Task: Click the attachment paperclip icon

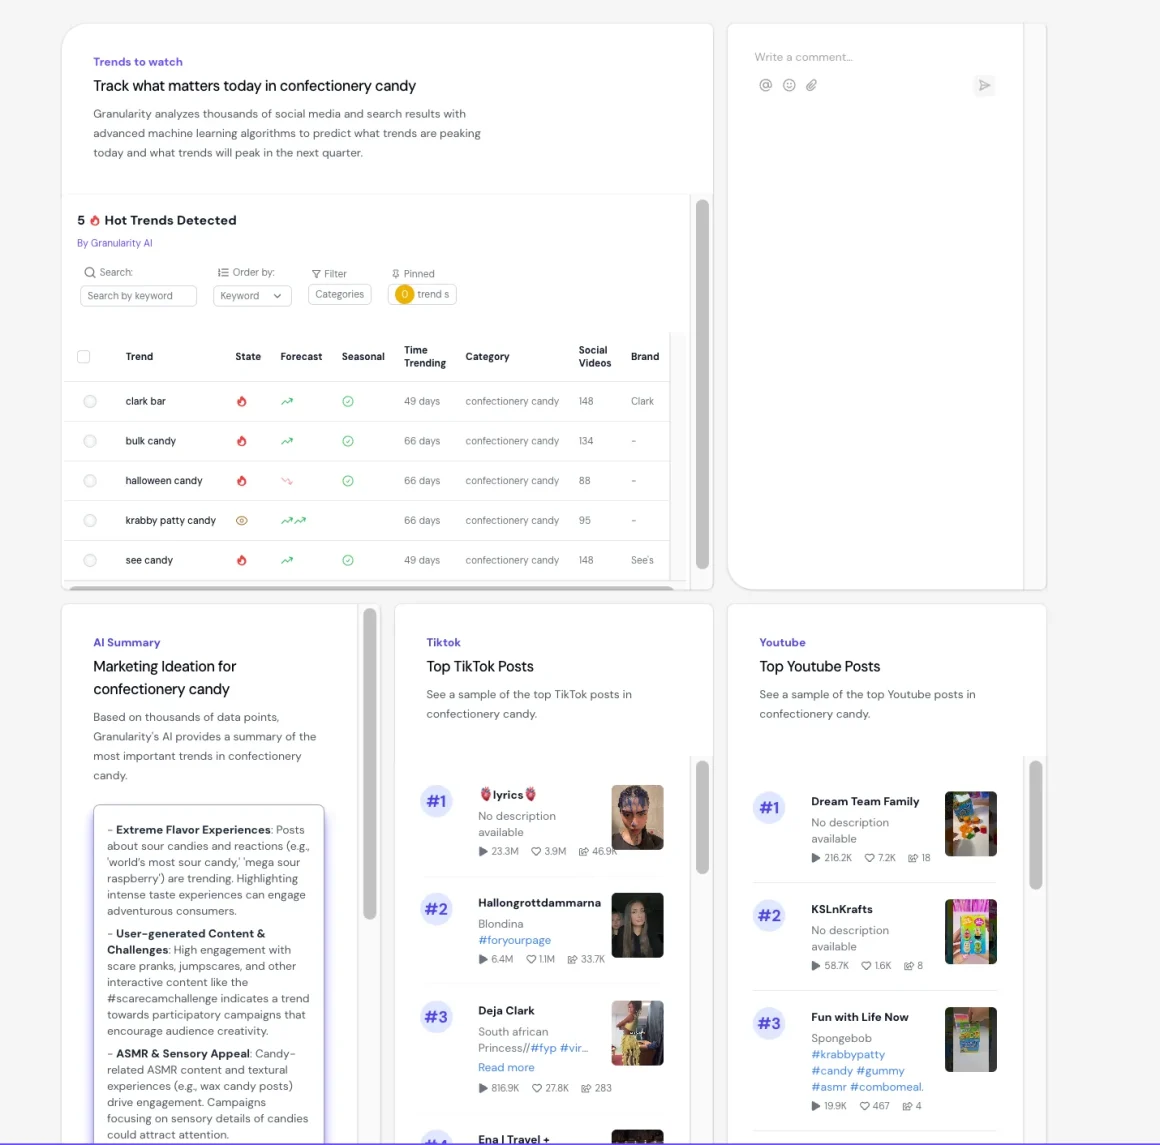Action: pos(812,85)
